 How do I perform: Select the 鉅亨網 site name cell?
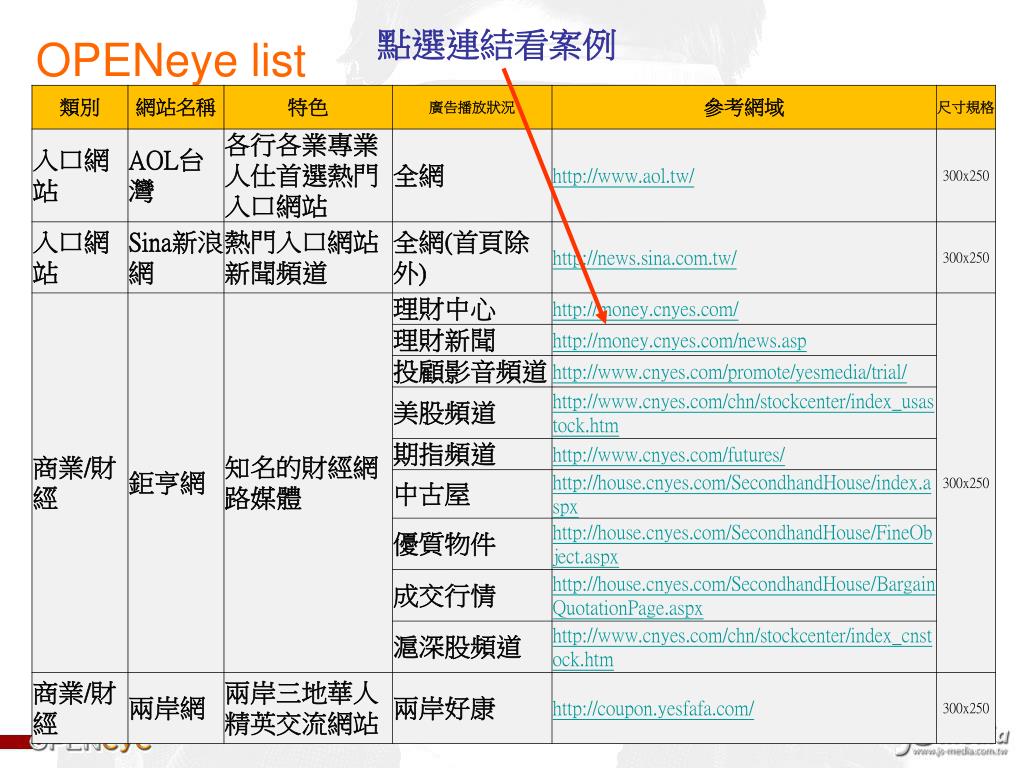tap(176, 483)
